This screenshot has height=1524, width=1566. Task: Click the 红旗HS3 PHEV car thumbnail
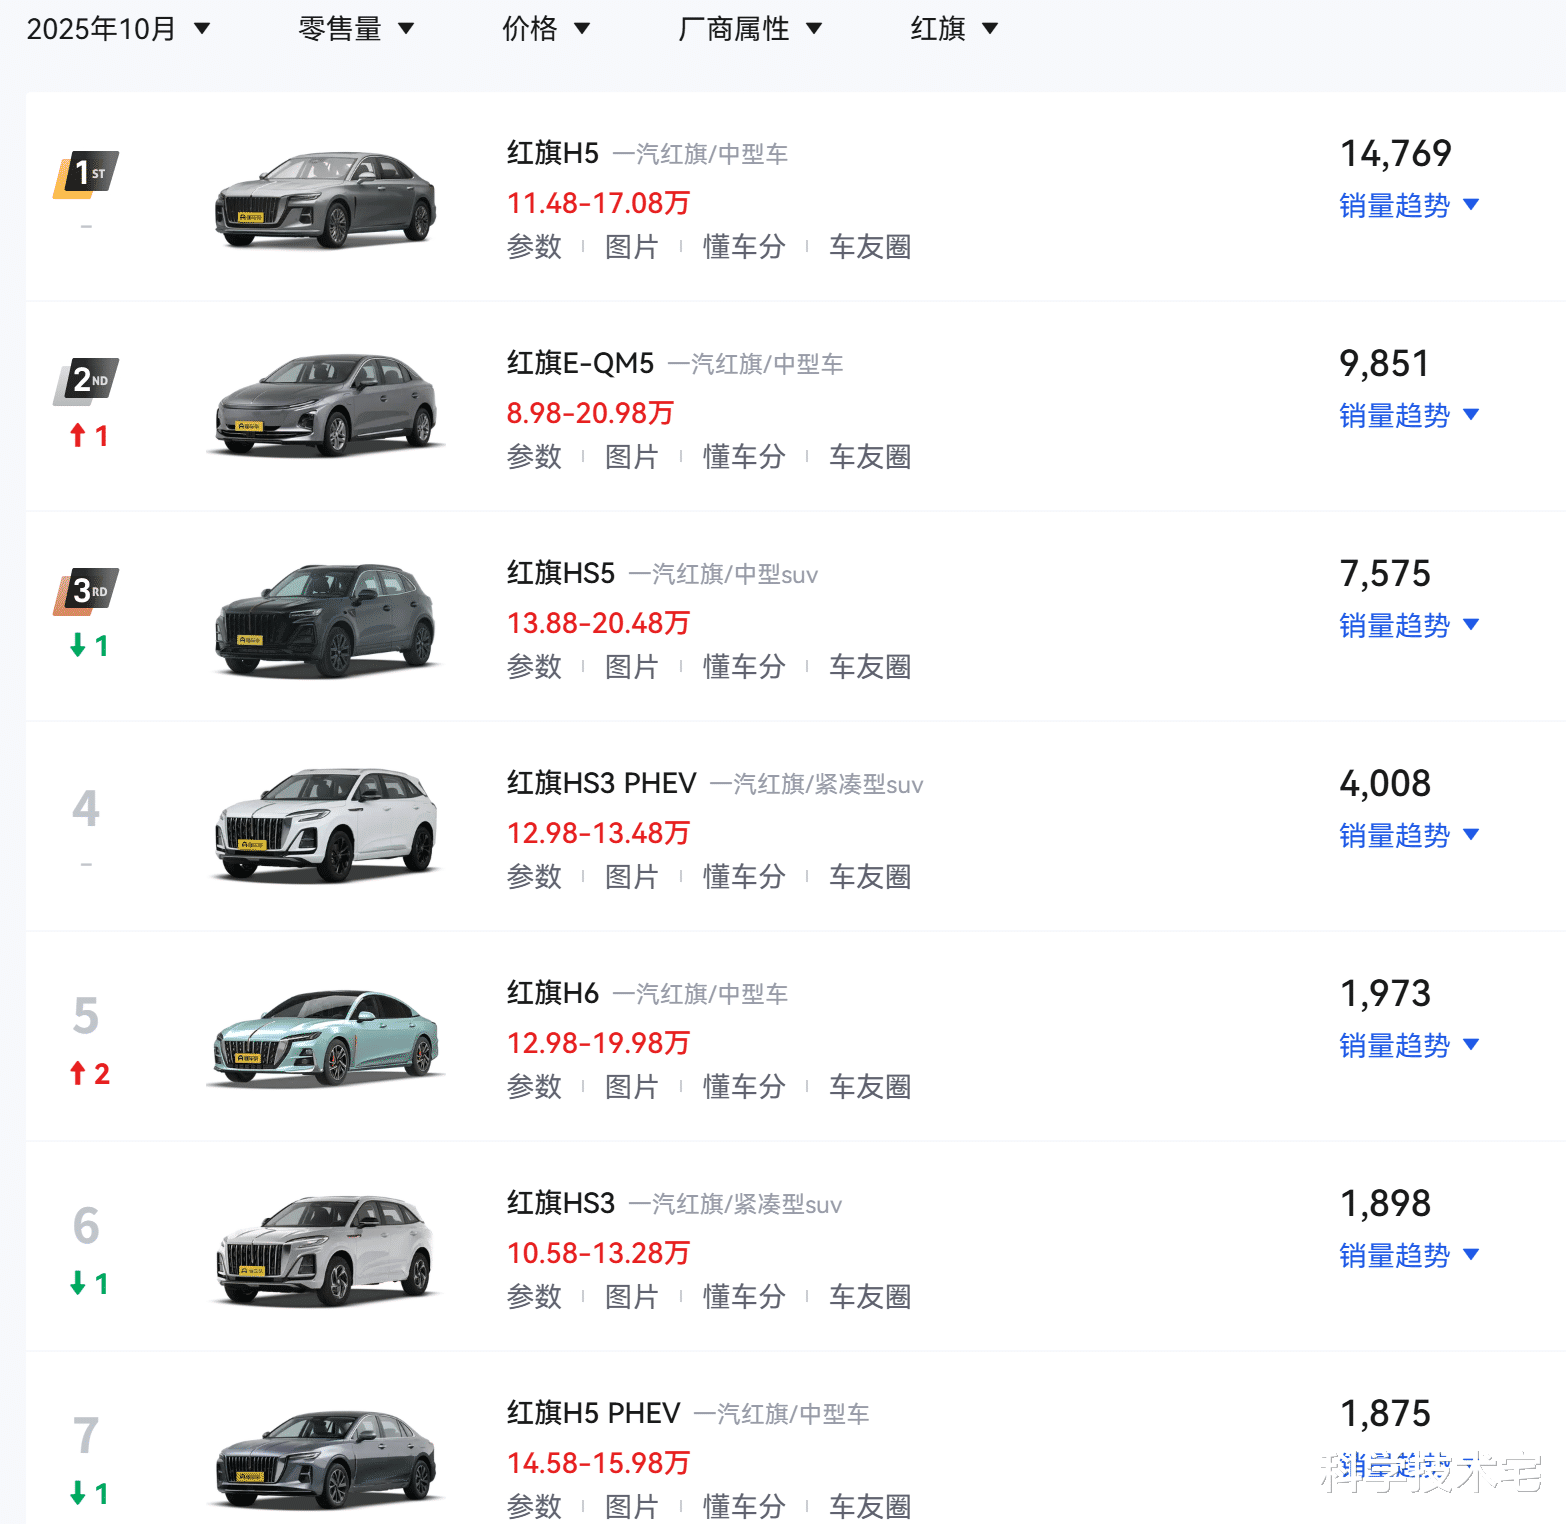[326, 826]
